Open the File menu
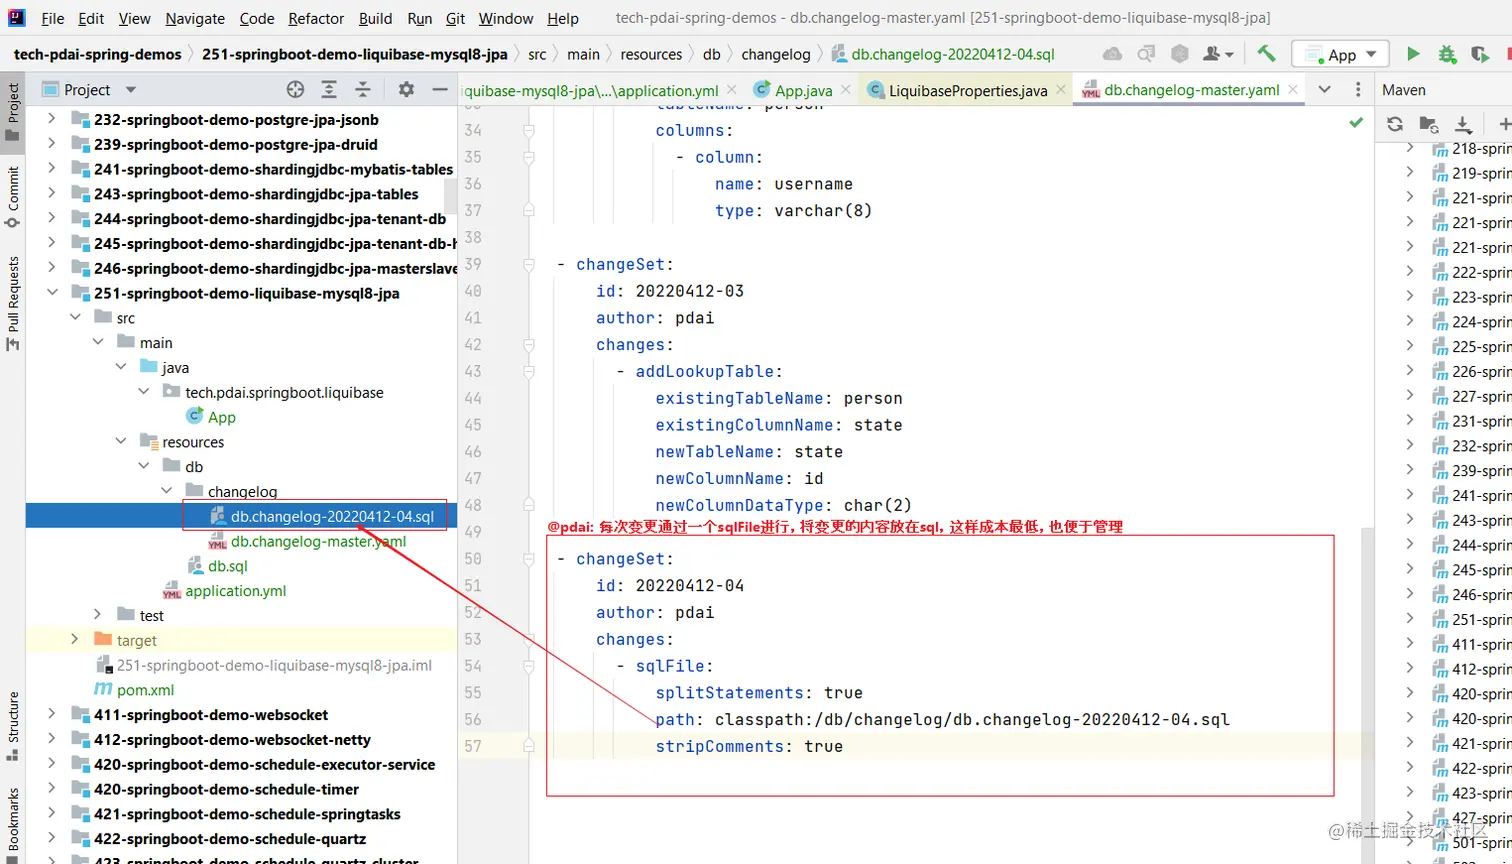 (x=53, y=18)
